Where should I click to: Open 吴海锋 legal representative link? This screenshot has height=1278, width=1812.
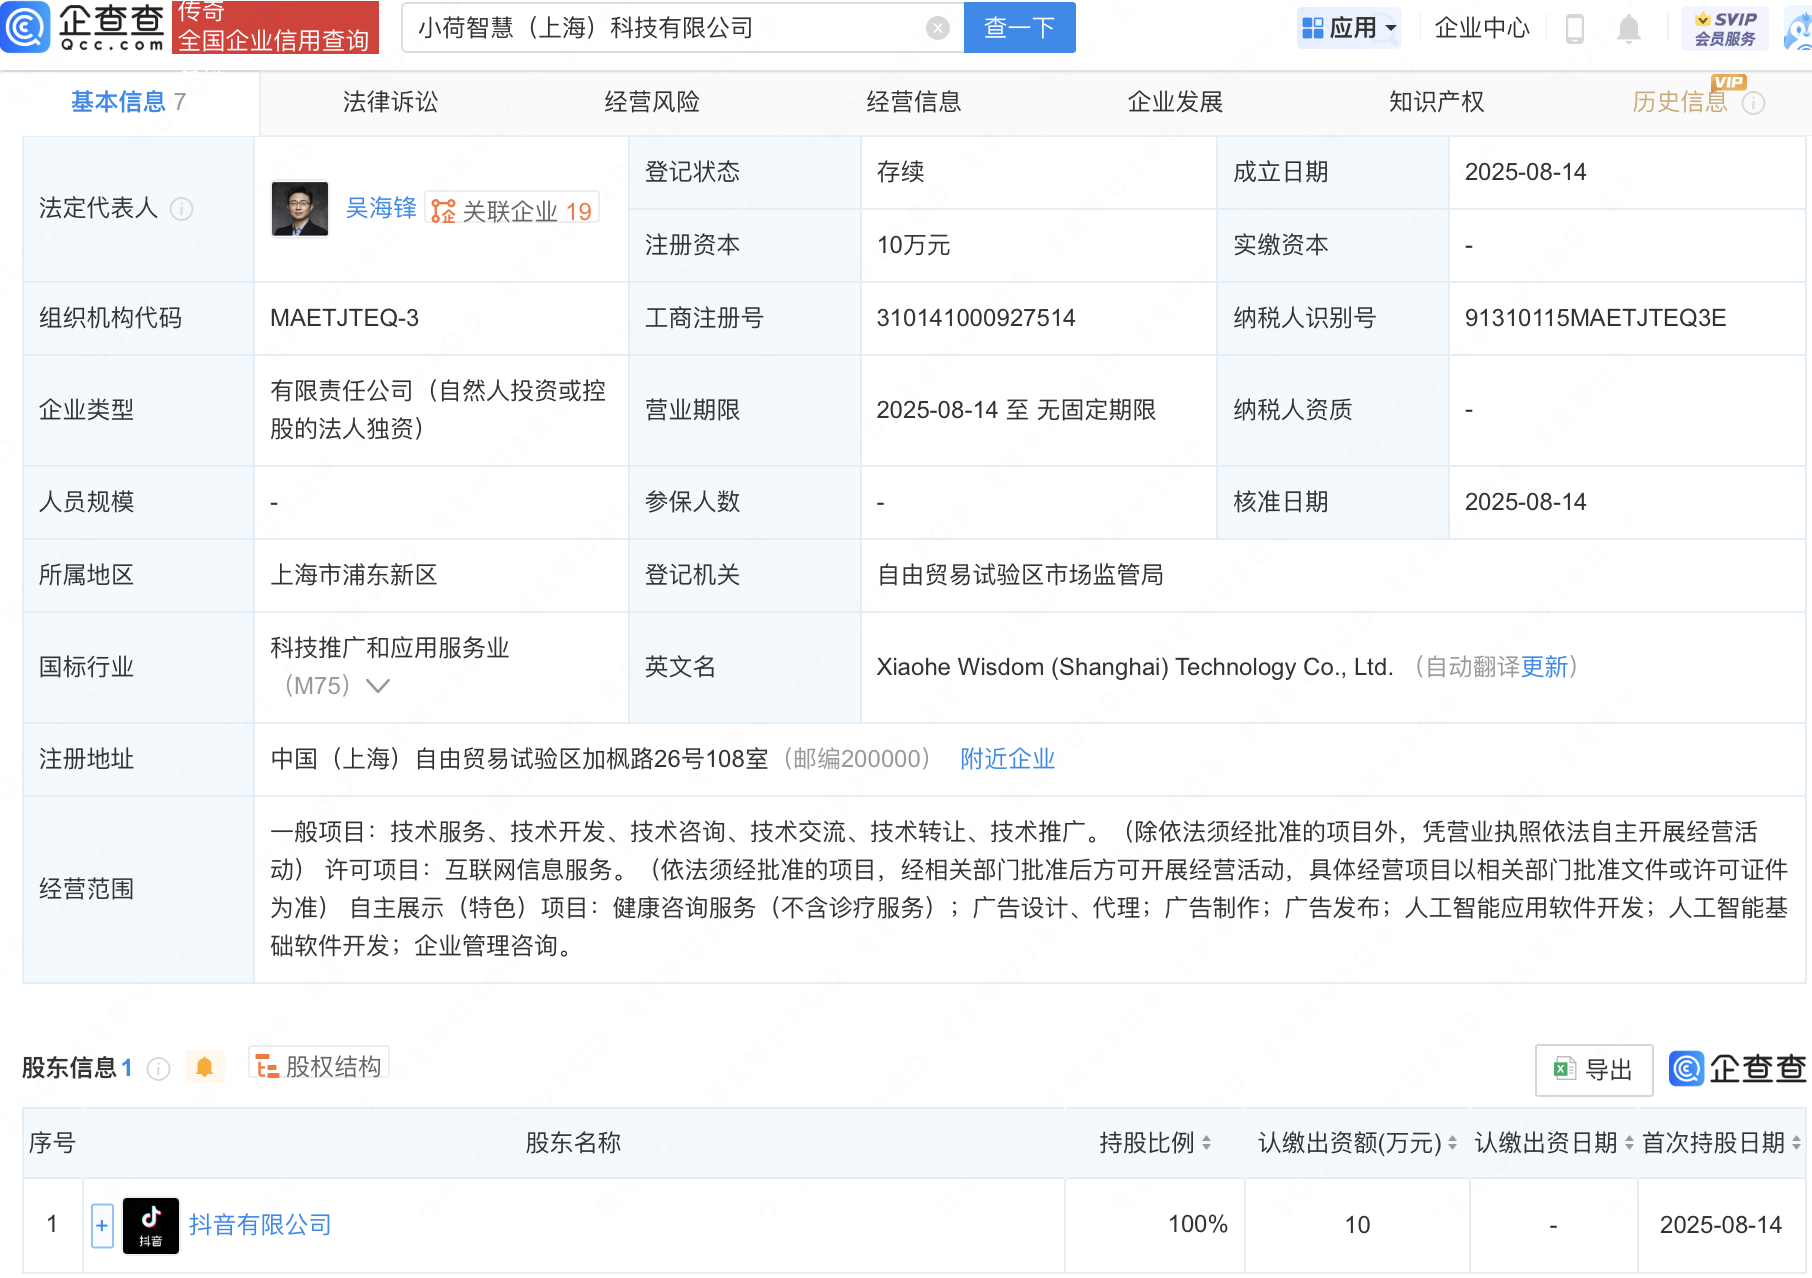381,208
